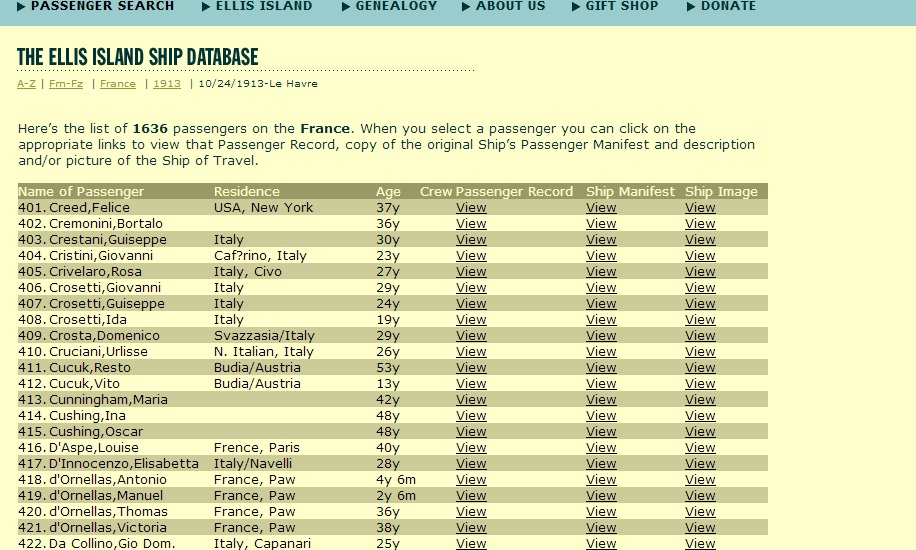
Task: Click residence cell 'Caf?rino, Italy'
Action: pyautogui.click(x=260, y=255)
